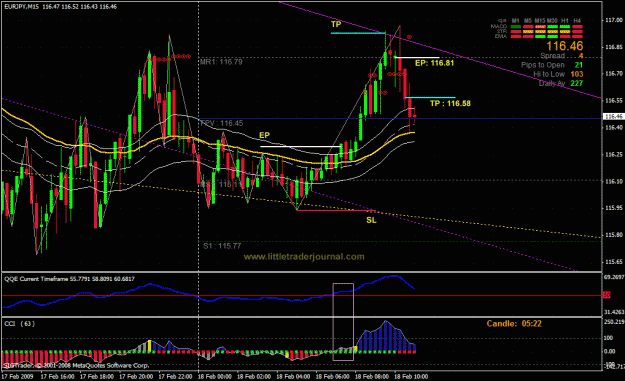Click the H4 timeframe column header
Screen dimensions: 625x381
point(577,21)
